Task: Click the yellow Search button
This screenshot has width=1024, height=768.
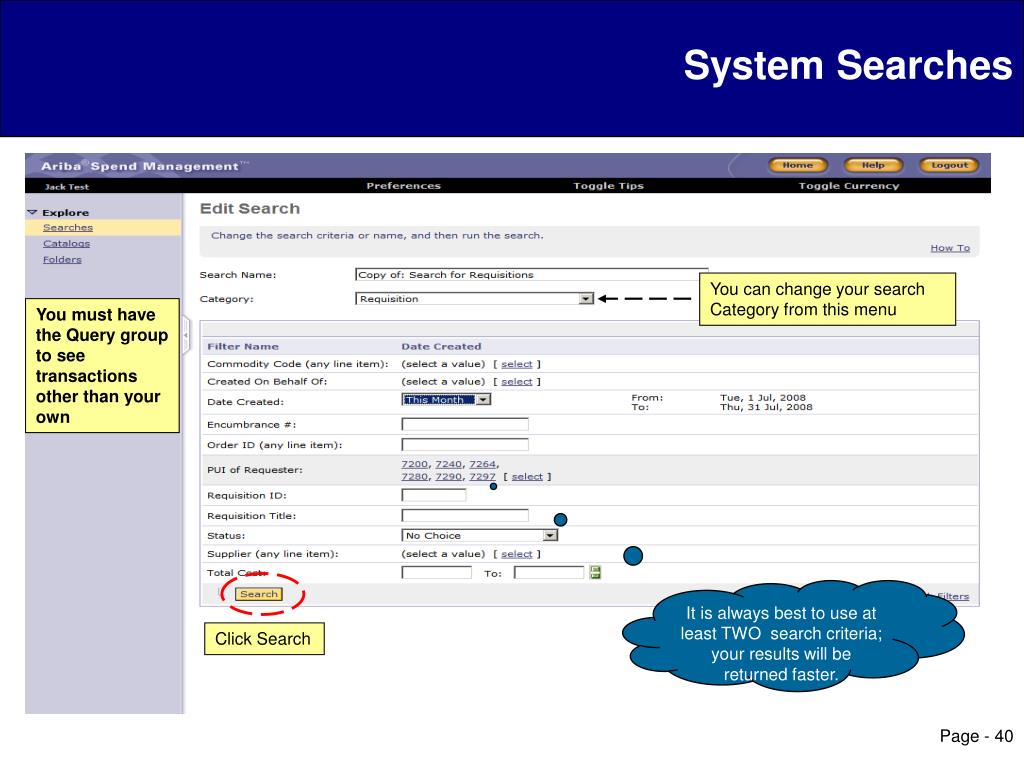Action: (259, 594)
